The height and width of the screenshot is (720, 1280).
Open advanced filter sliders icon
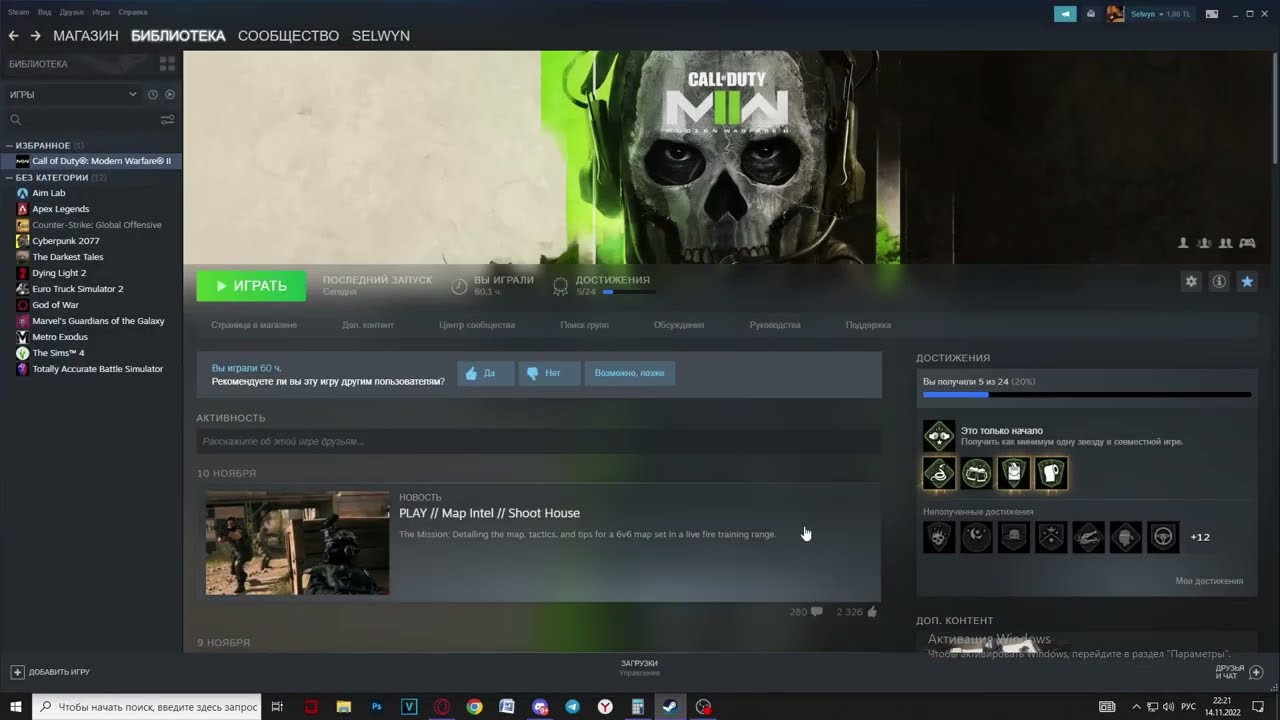pyautogui.click(x=167, y=120)
